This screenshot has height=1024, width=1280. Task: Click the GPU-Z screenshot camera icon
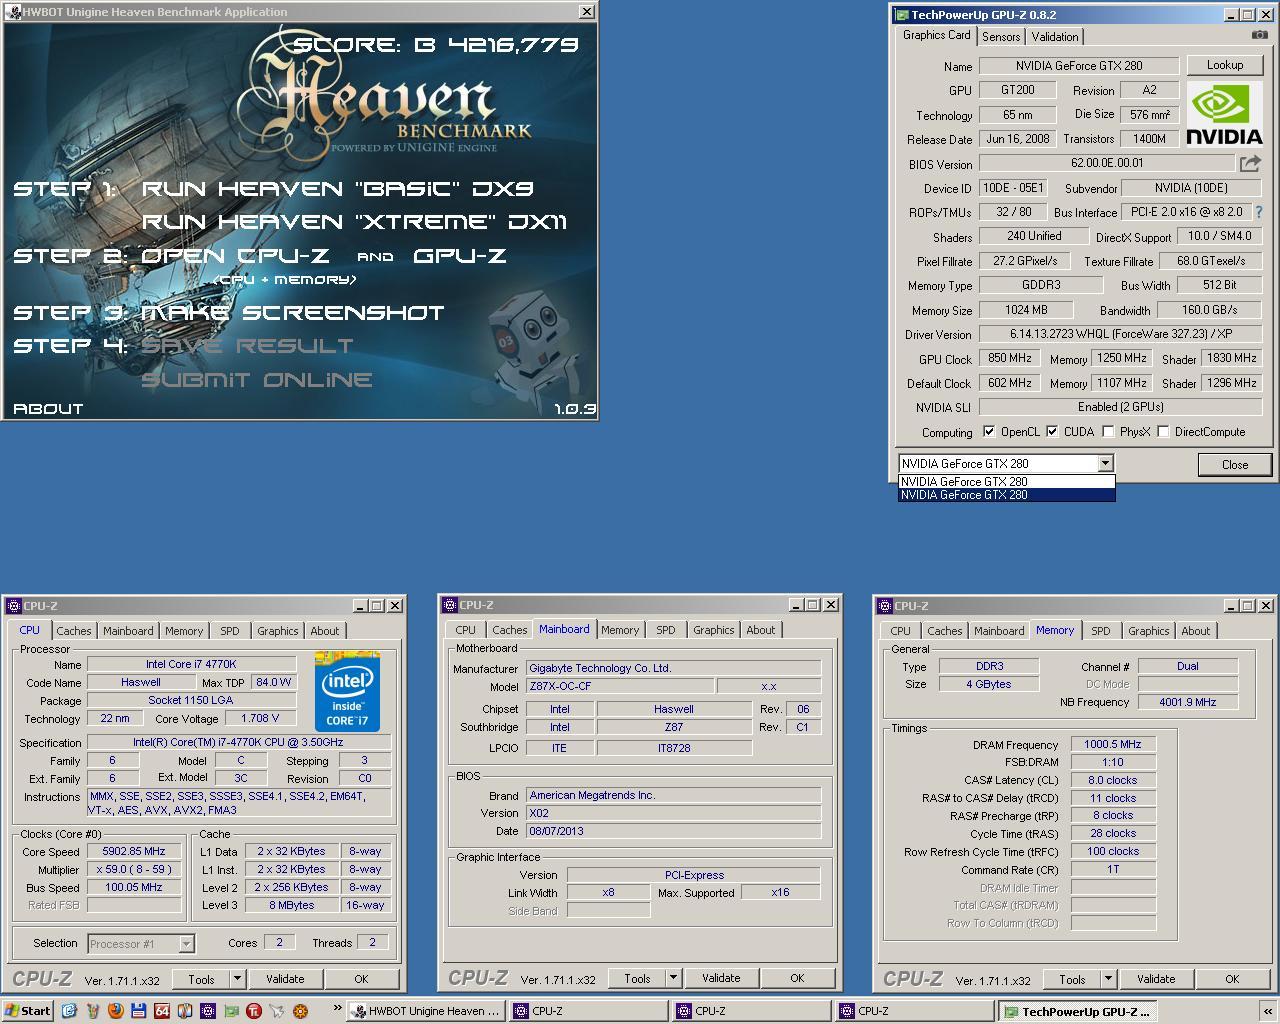1260,35
